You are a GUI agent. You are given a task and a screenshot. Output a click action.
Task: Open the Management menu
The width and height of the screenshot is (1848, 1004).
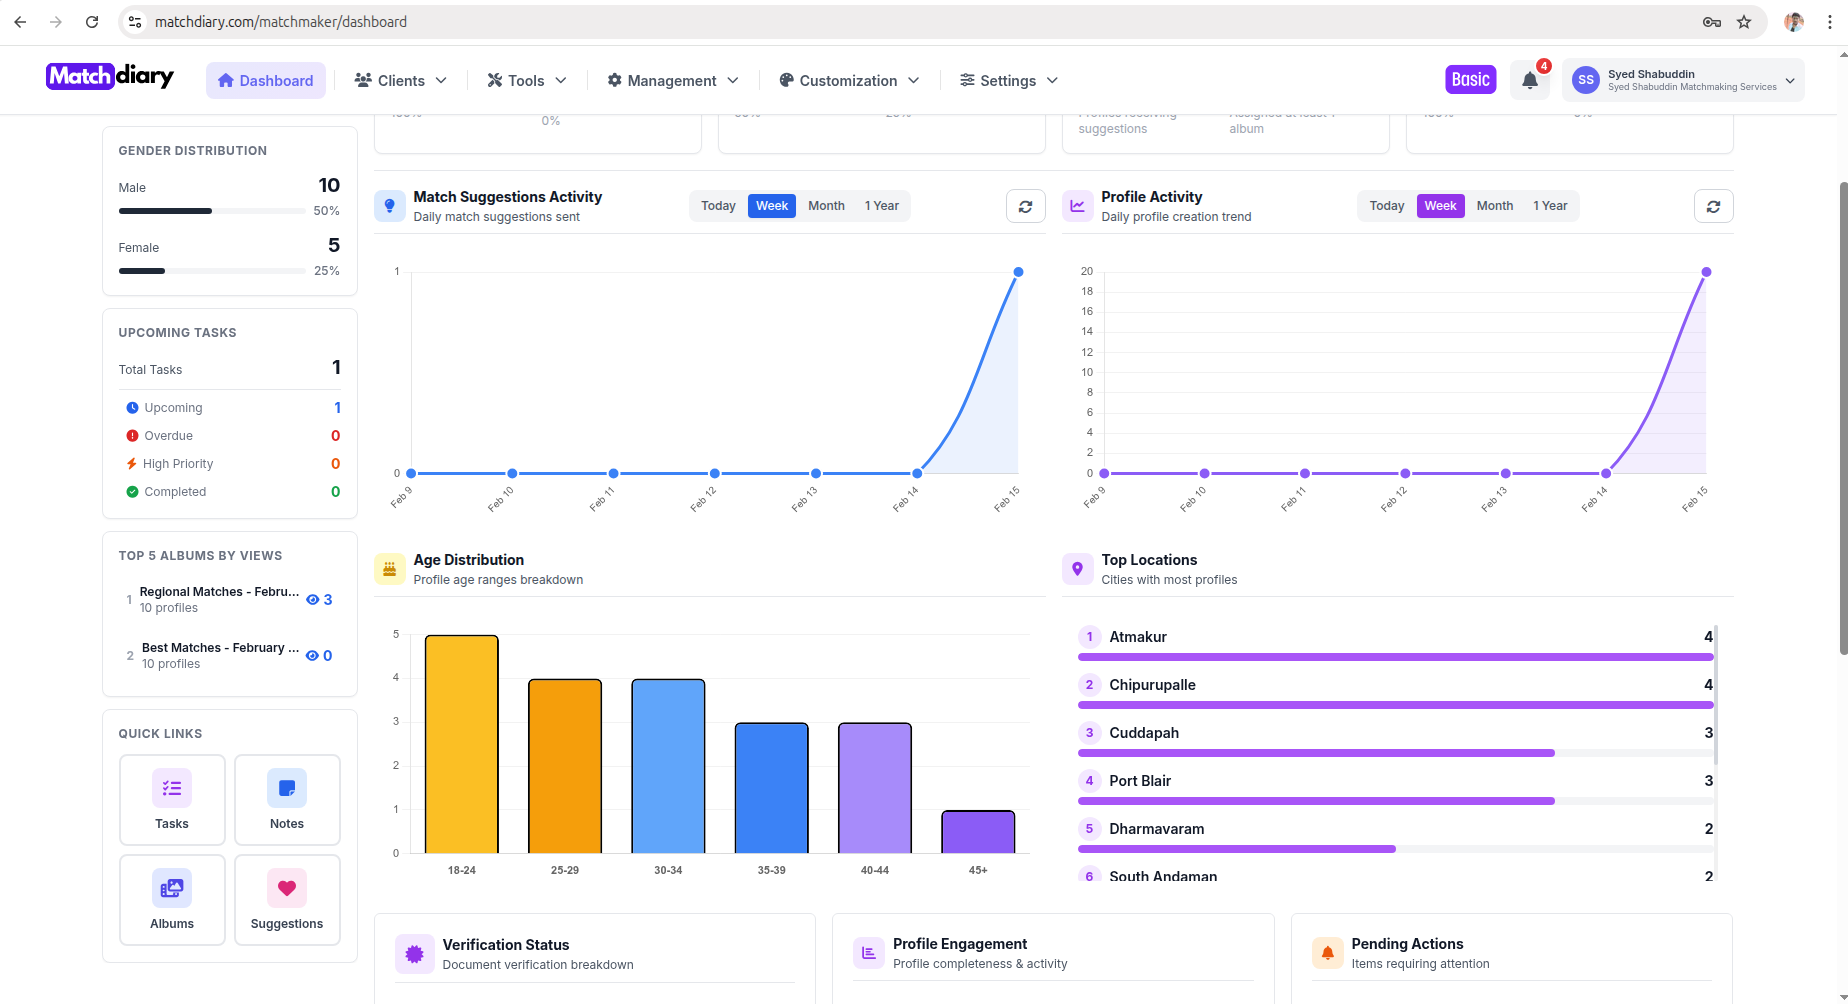click(x=671, y=80)
